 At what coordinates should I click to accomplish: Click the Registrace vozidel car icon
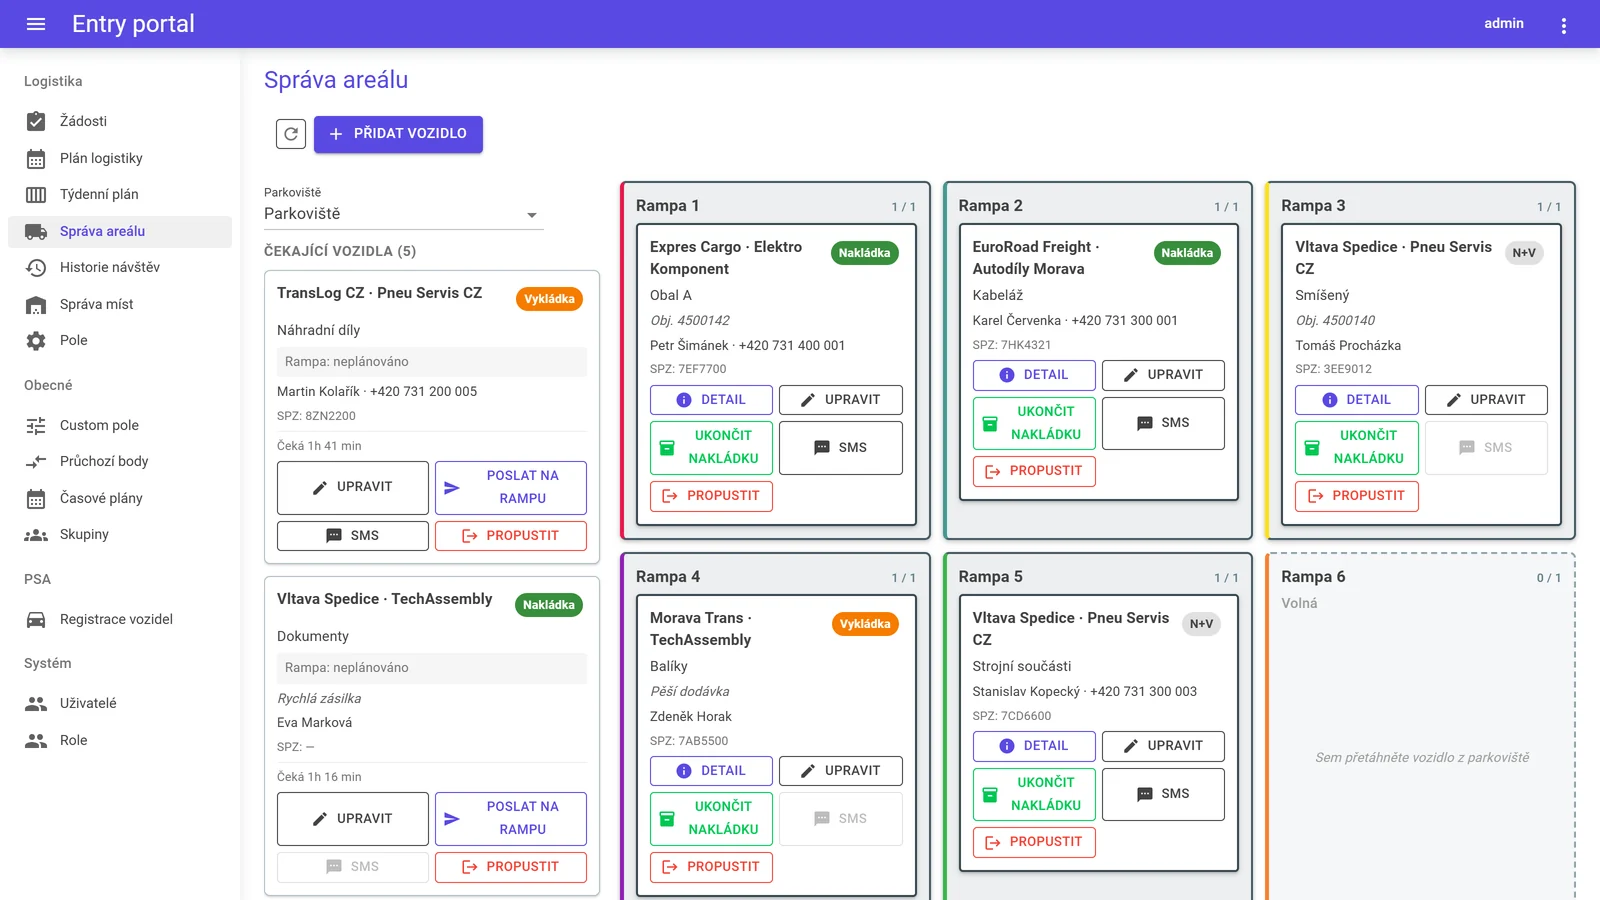click(36, 619)
